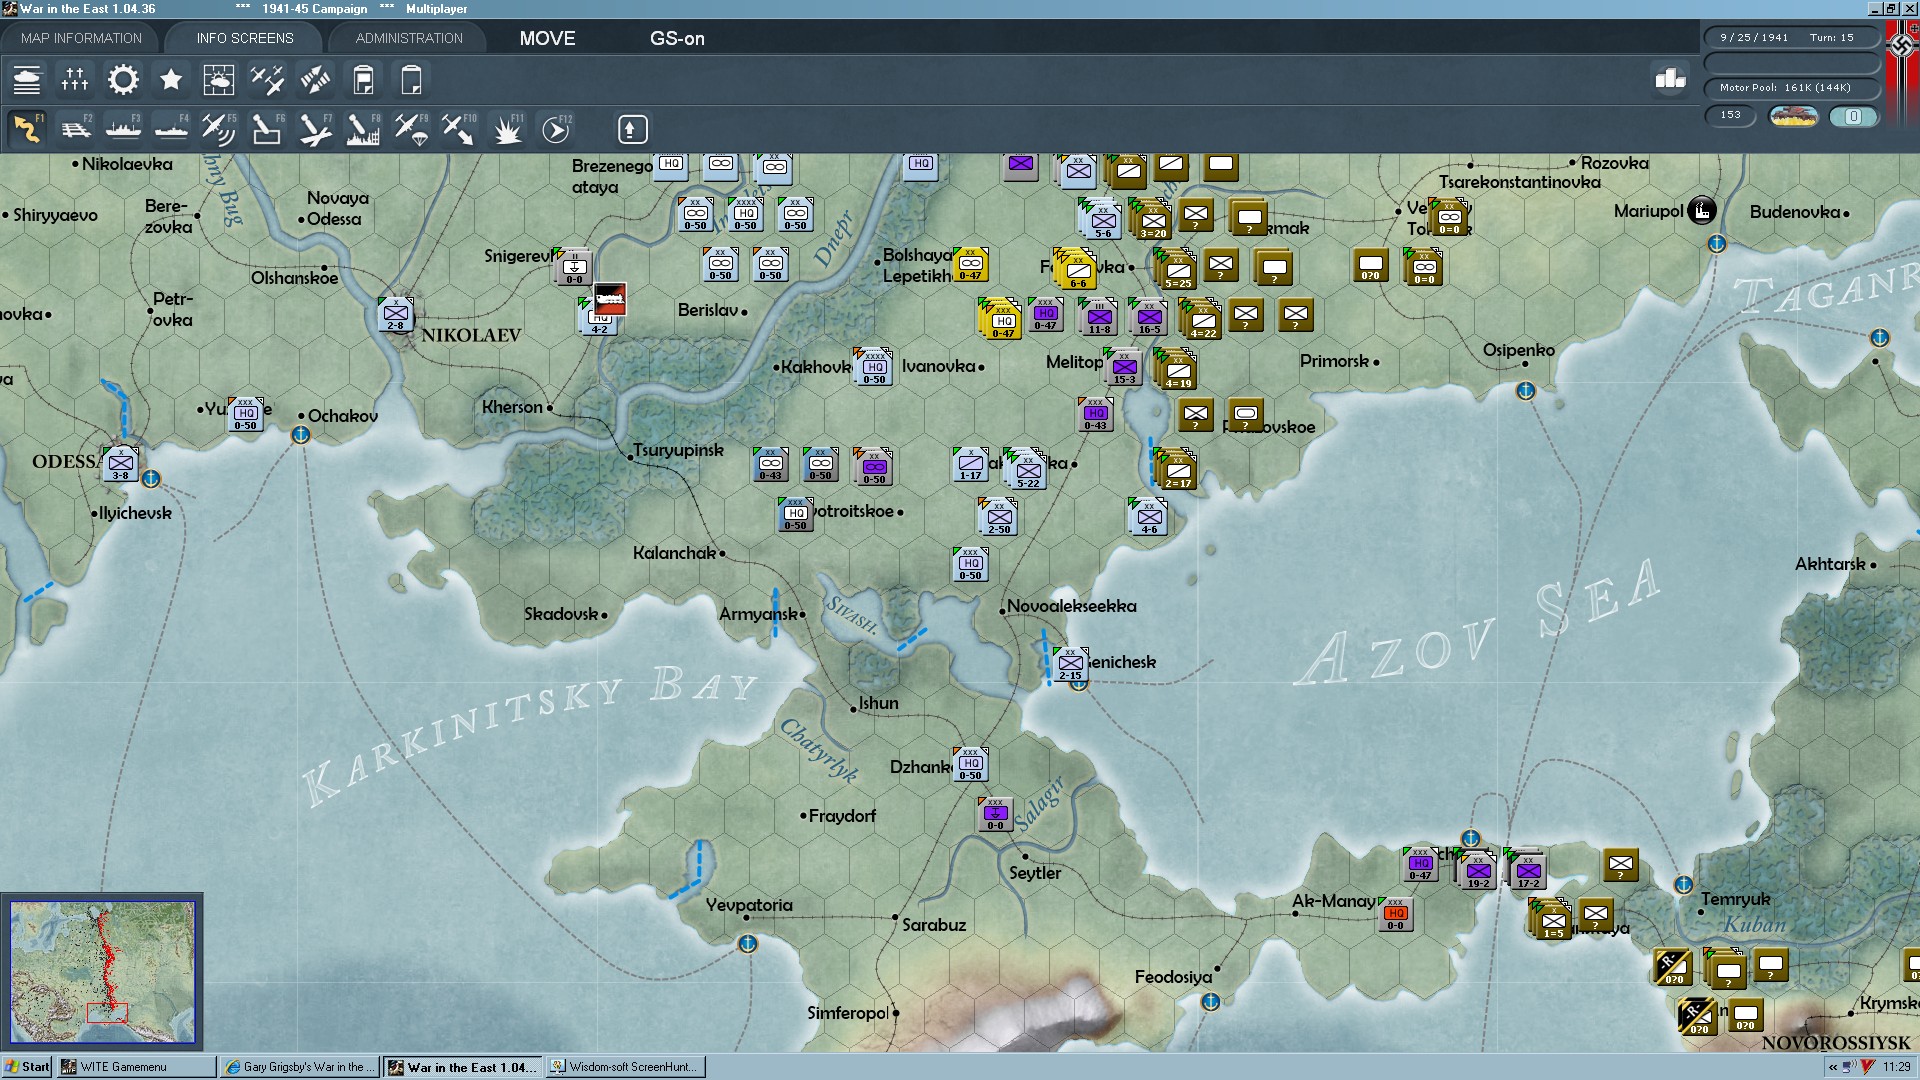
Task: Select the Soviet 2=17 stack
Action: [x=1176, y=469]
